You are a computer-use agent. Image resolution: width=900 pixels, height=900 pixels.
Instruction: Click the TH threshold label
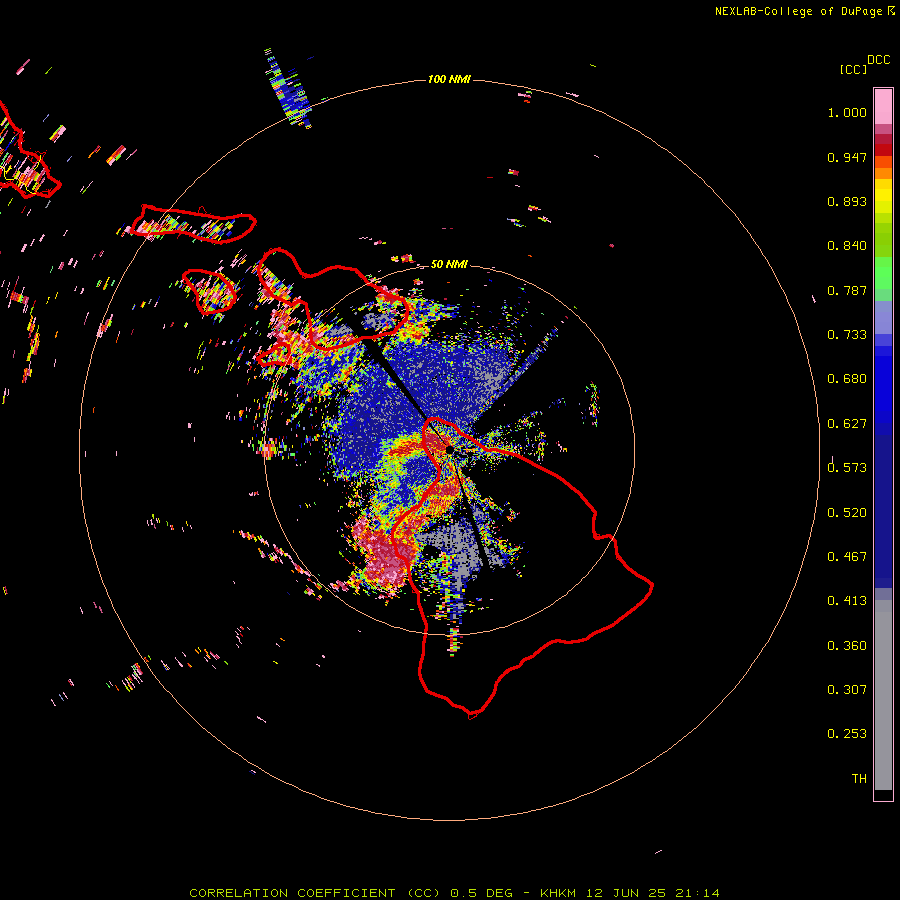(859, 779)
